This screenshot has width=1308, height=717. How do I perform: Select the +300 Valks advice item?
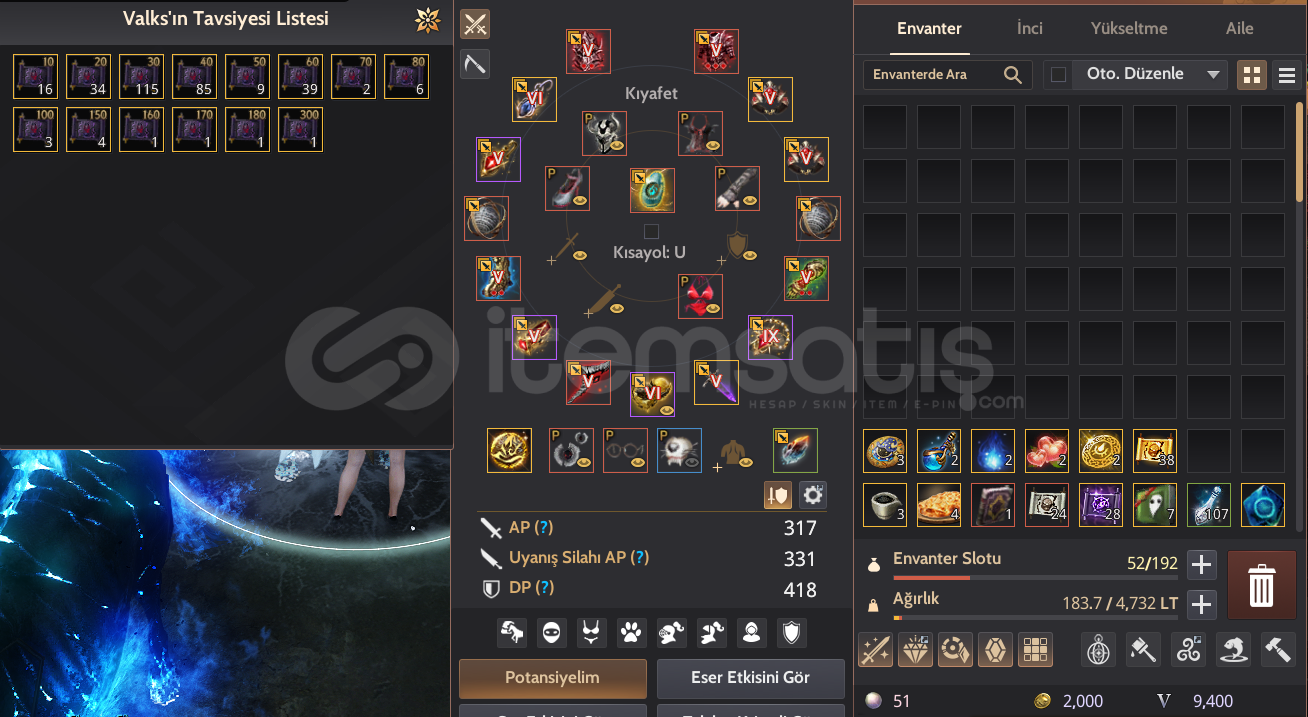pos(300,130)
